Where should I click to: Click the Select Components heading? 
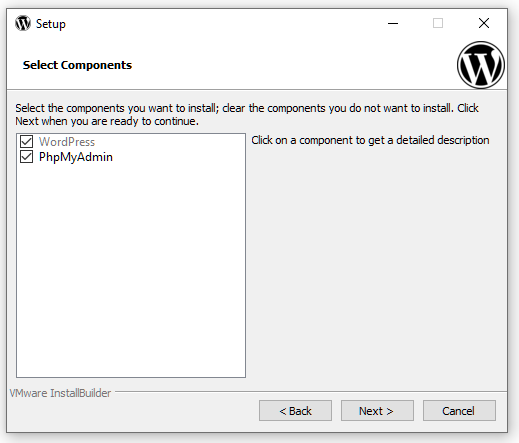pyautogui.click(x=77, y=65)
